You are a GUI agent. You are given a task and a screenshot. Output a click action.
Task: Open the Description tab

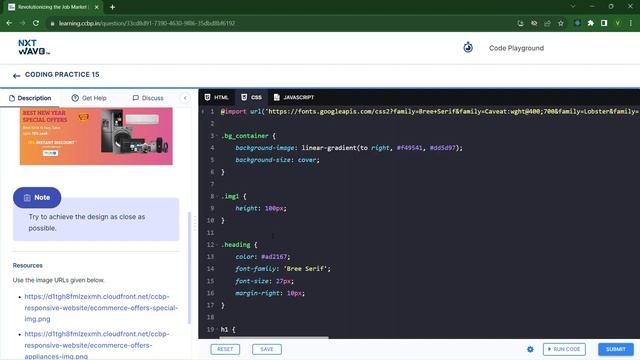tap(30, 98)
